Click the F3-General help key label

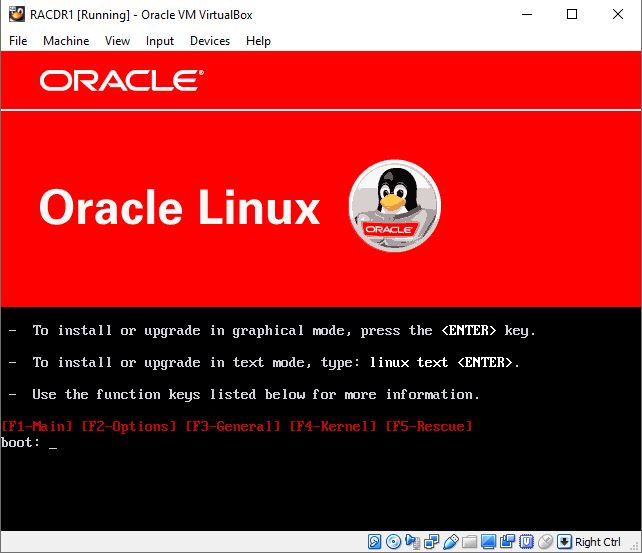[x=233, y=427]
